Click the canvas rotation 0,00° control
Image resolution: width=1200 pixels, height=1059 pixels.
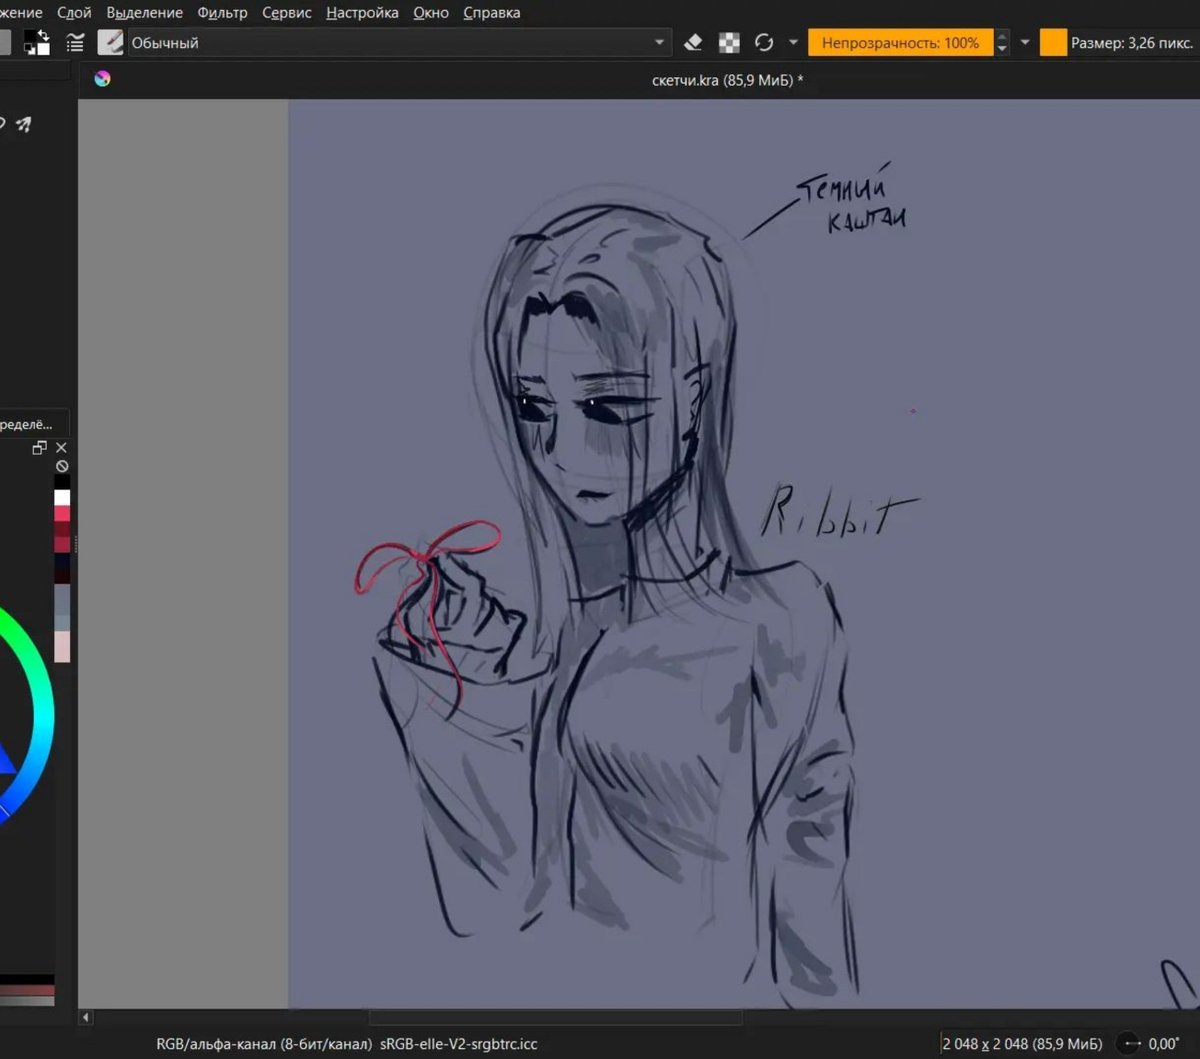click(x=1148, y=1044)
